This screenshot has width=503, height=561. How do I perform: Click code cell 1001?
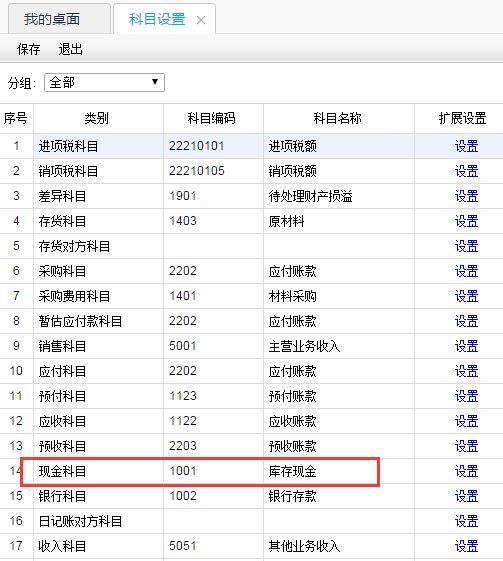pyautogui.click(x=213, y=471)
